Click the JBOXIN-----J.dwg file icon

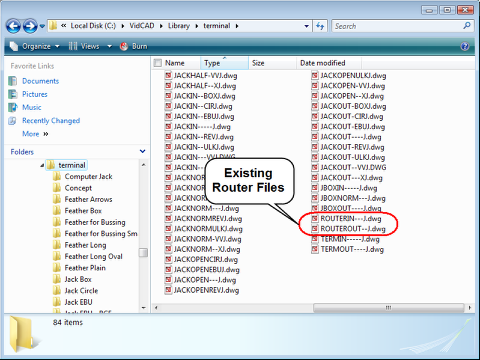(x=315, y=188)
